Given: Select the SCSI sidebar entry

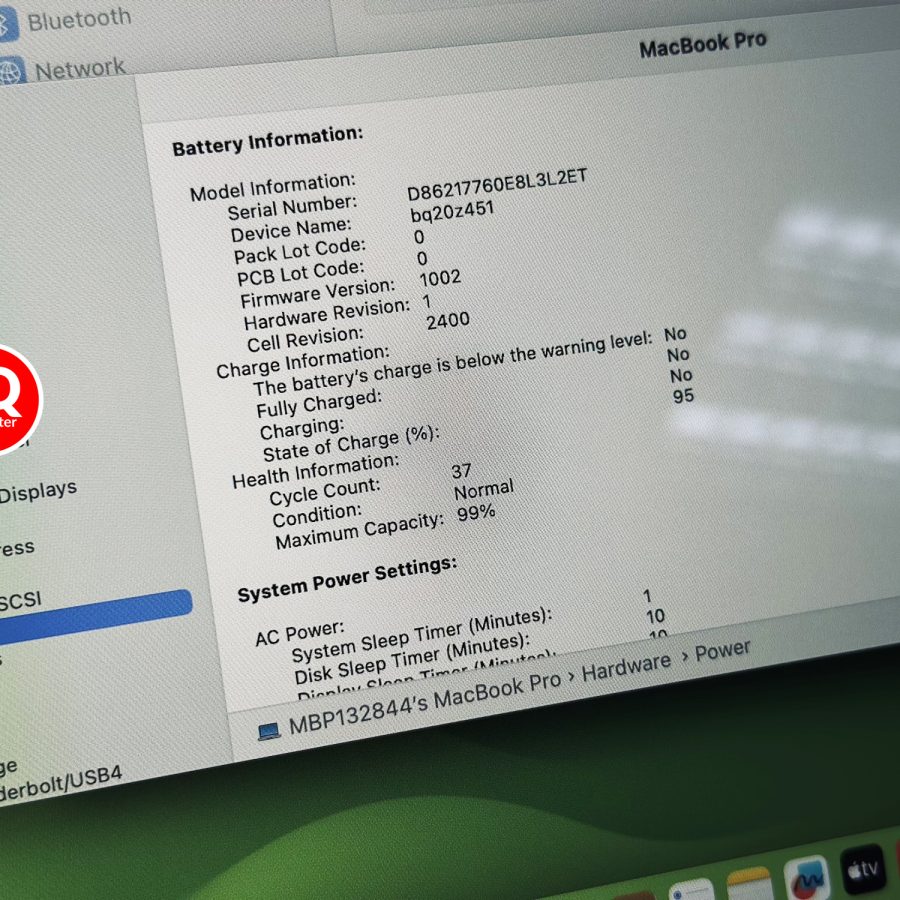Looking at the screenshot, I should tap(21, 600).
